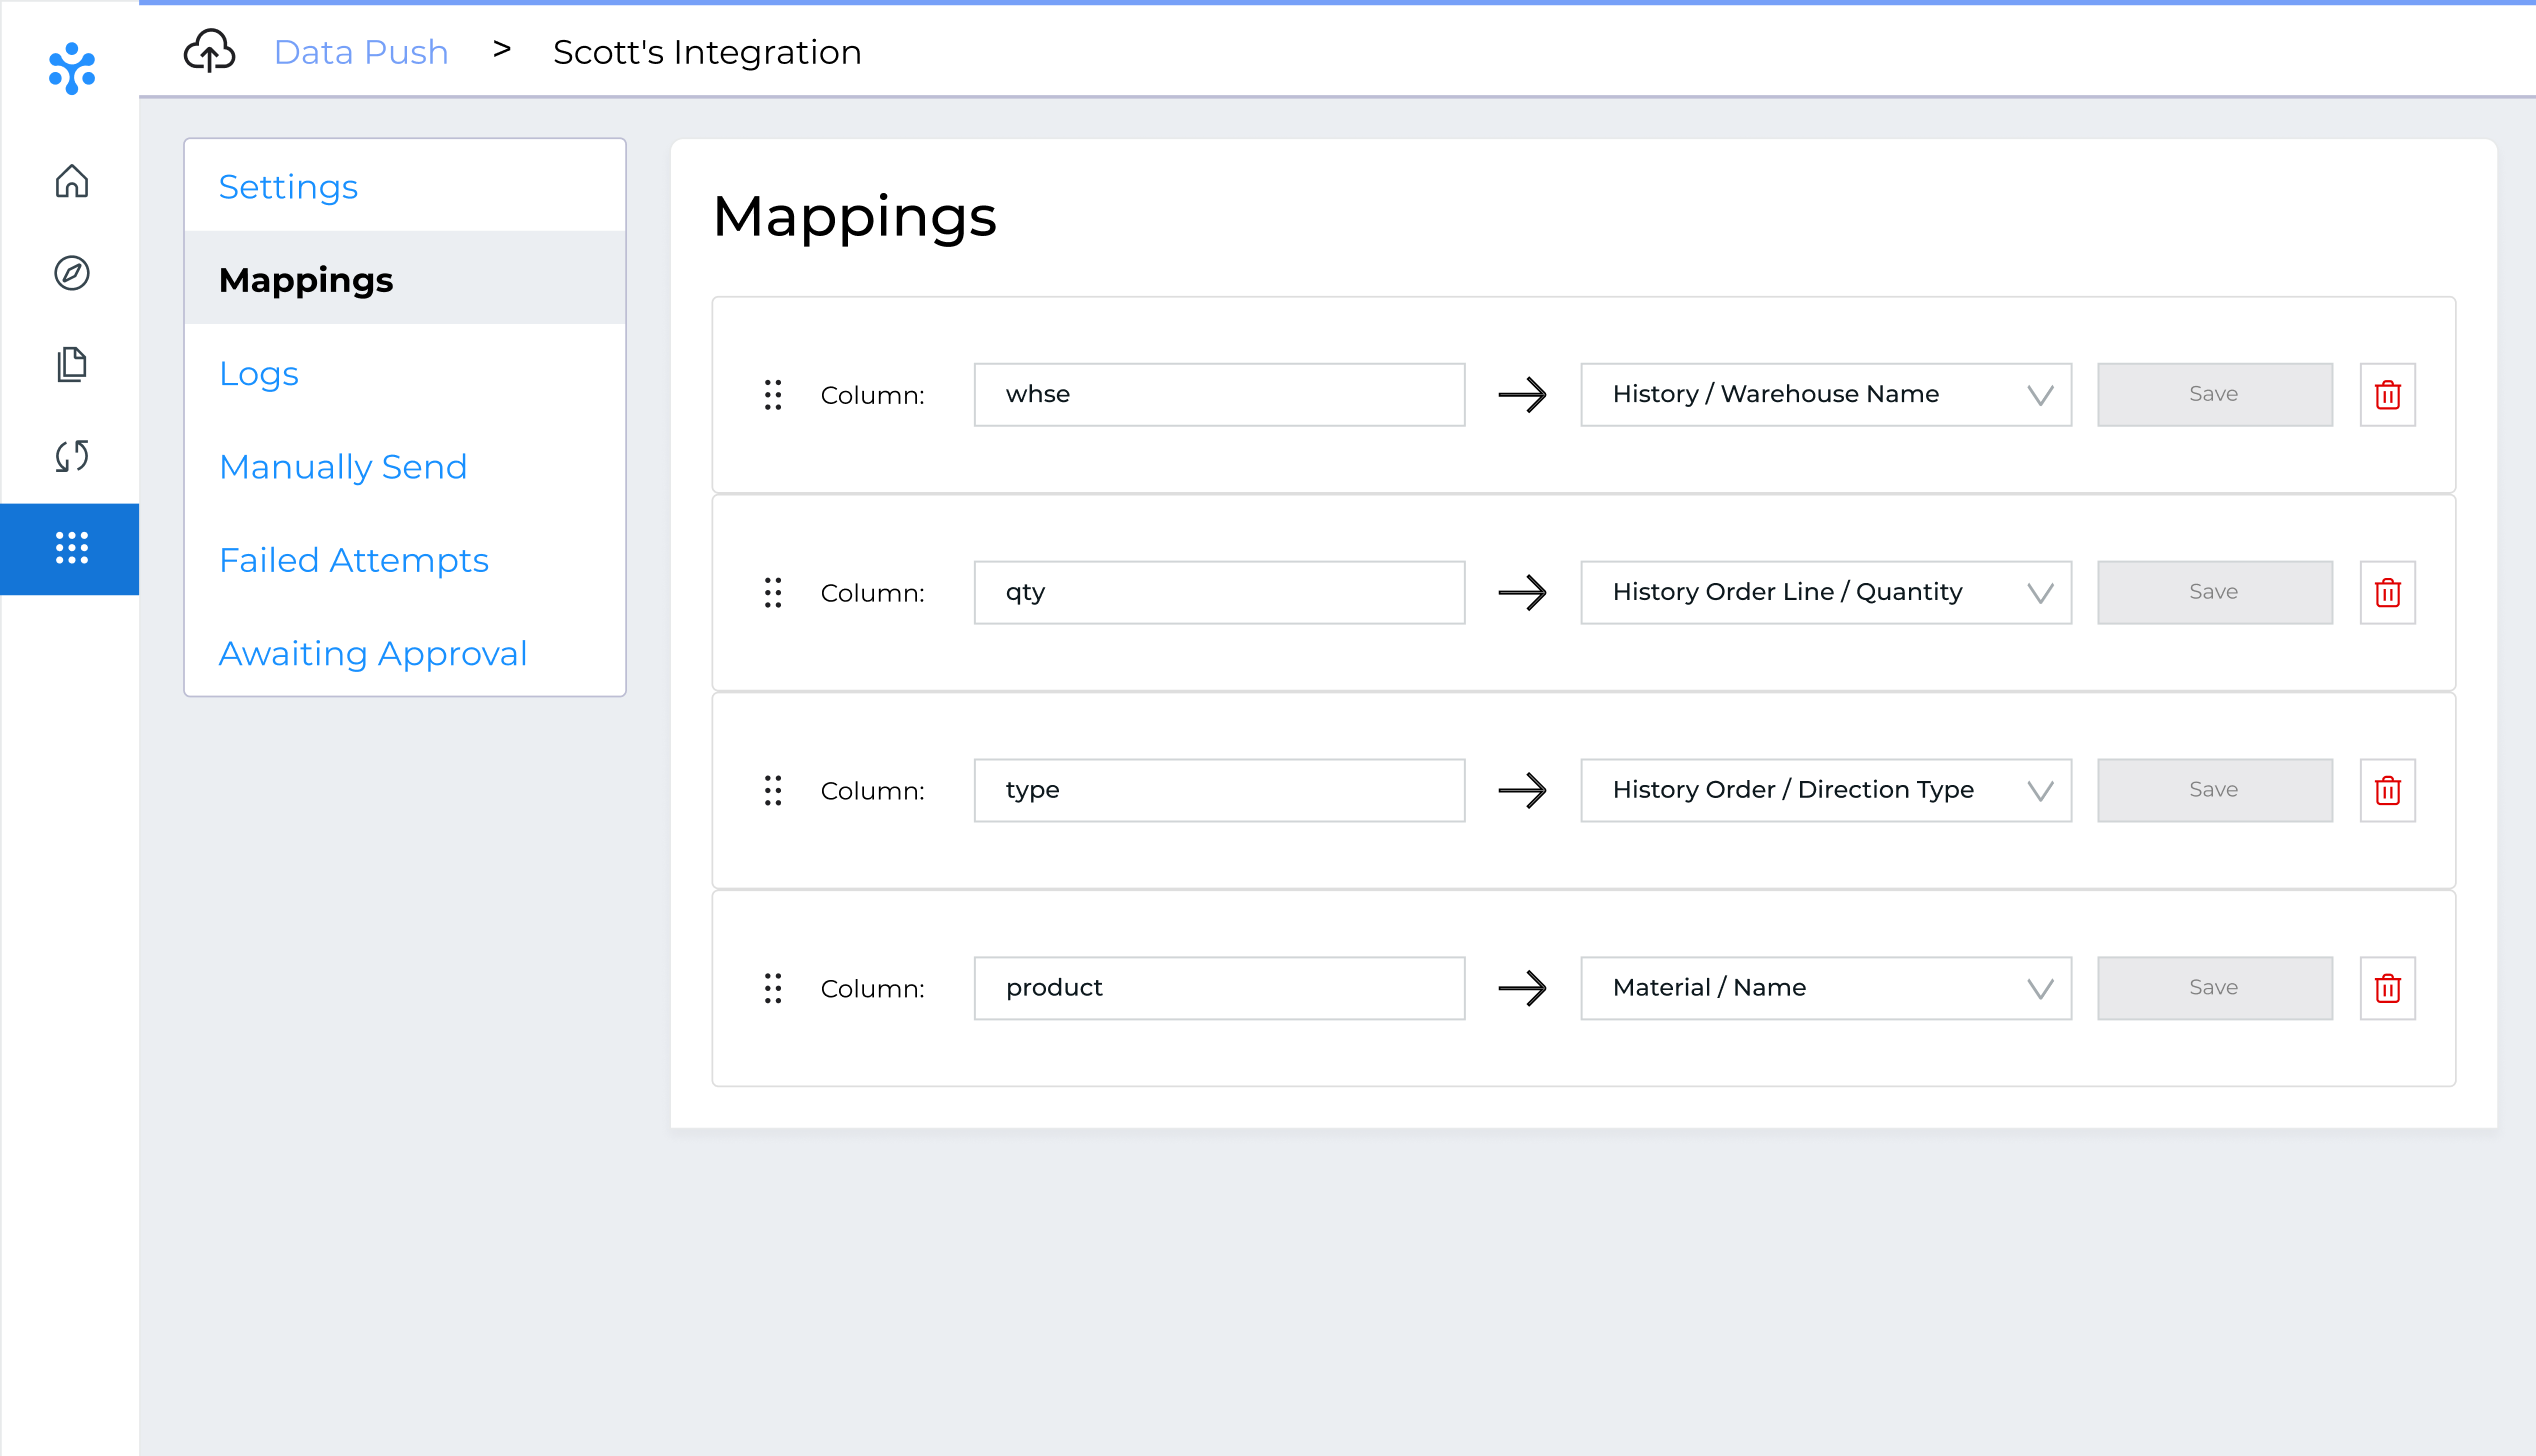Select the Home icon in the sidebar

(x=71, y=182)
